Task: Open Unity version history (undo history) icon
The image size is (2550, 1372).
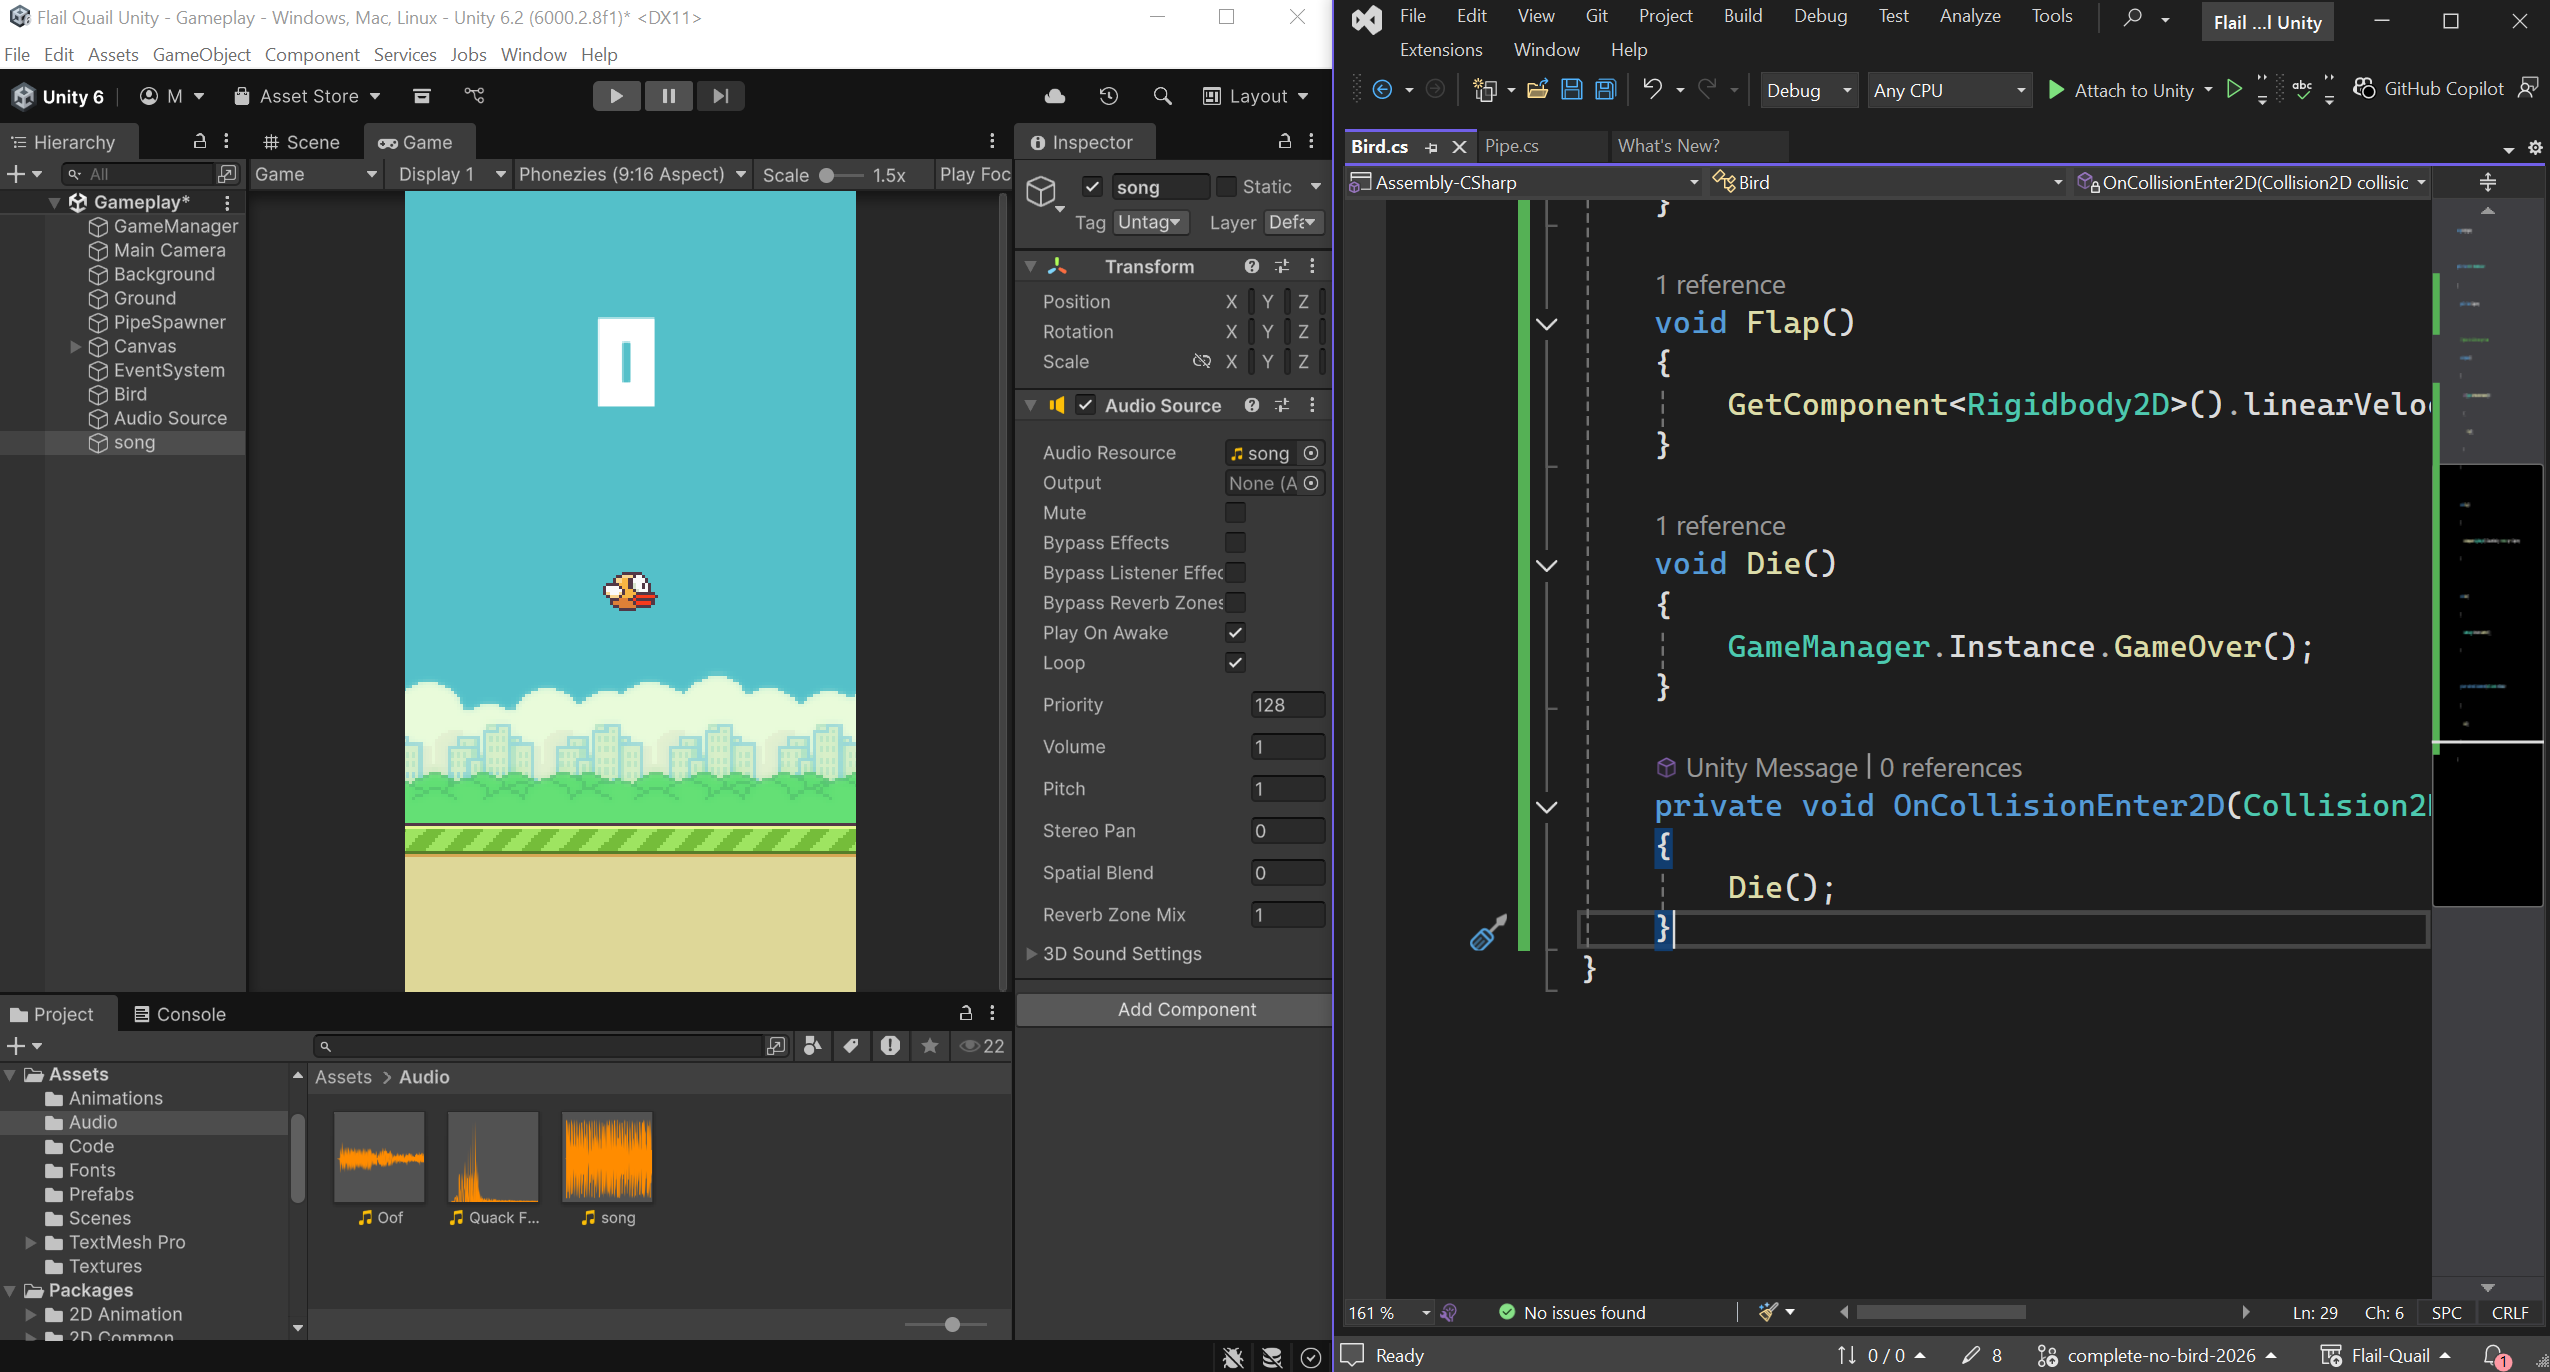Action: point(1109,96)
